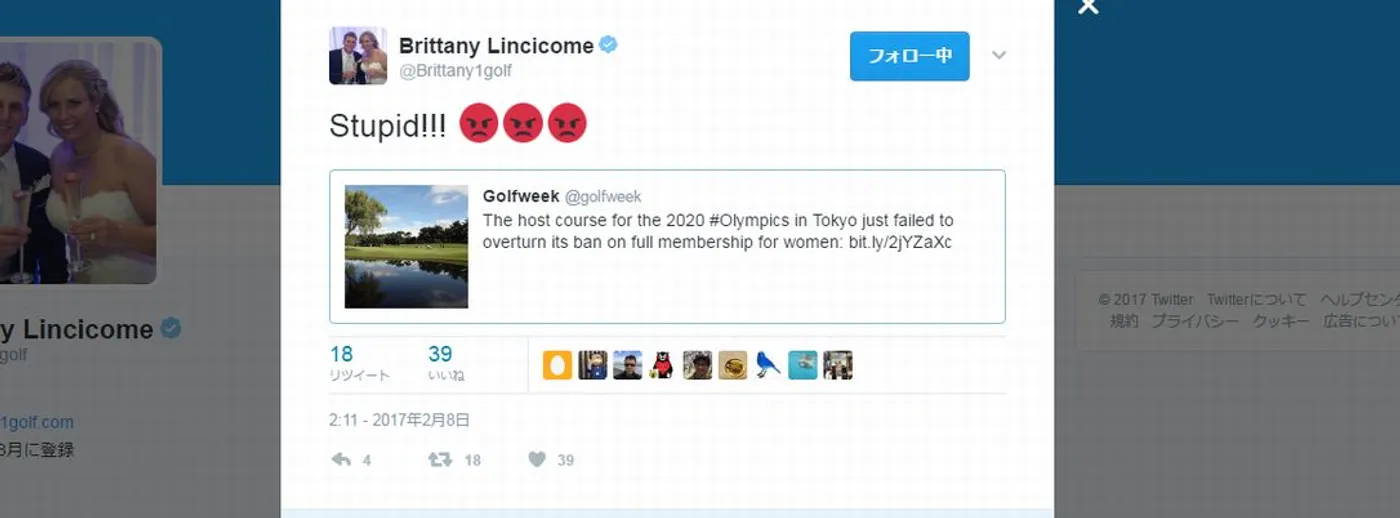The width and height of the screenshot is (1400, 518).
Task: Click the verified badge next to Brittany Lincicome
Action: pyautogui.click(x=607, y=45)
